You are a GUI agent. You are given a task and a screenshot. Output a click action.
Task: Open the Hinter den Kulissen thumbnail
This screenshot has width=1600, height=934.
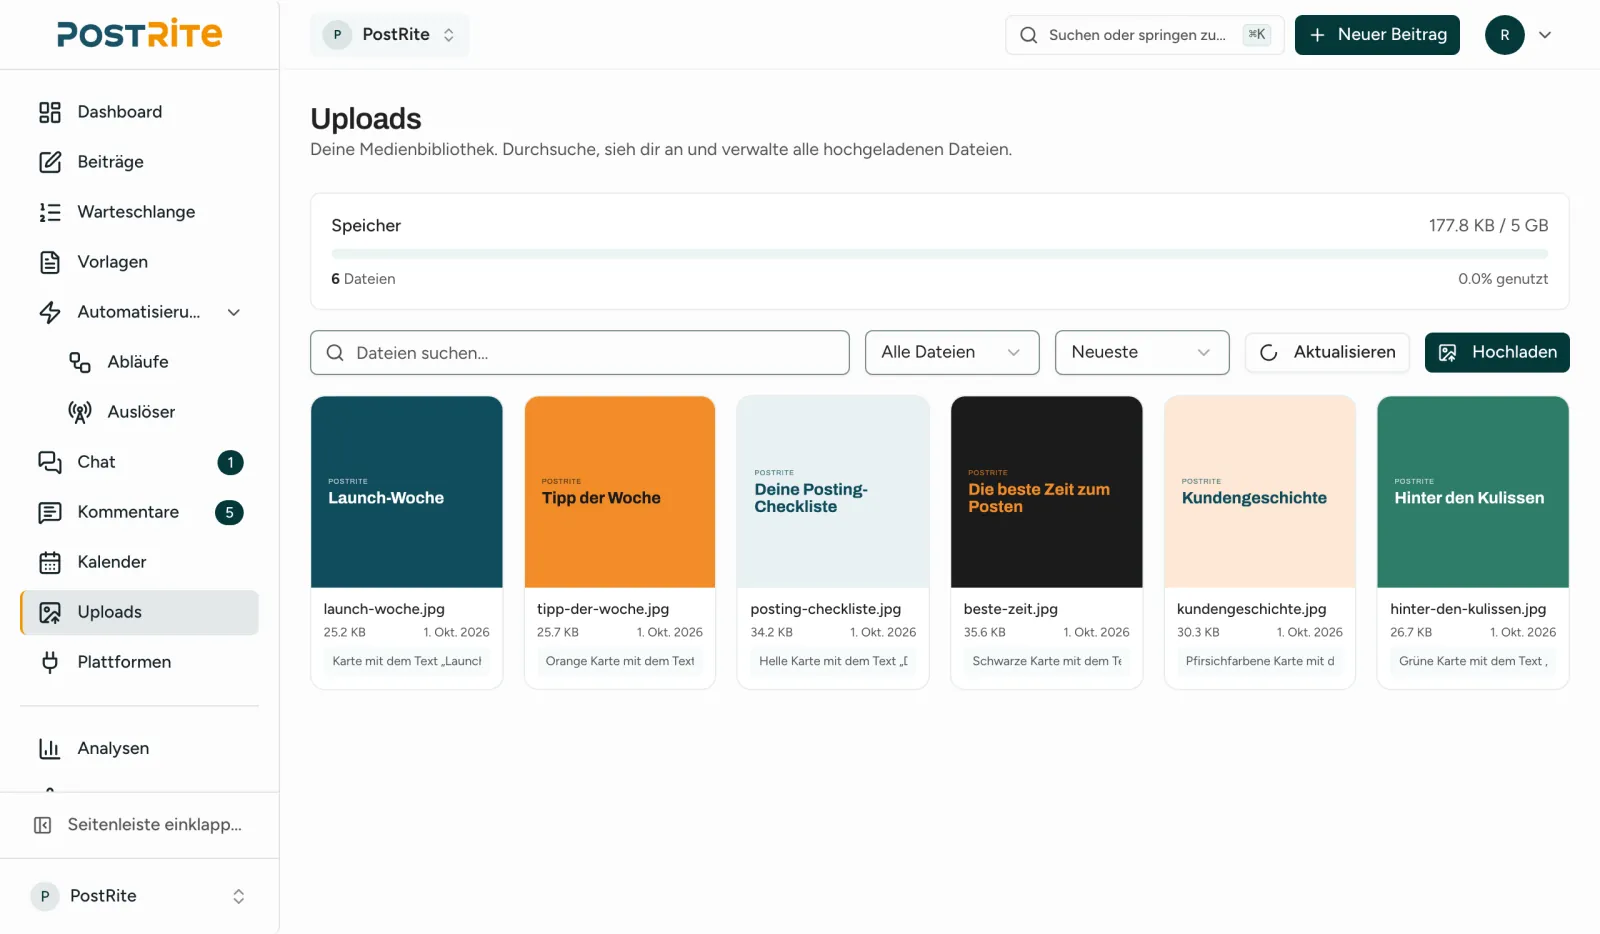point(1473,492)
